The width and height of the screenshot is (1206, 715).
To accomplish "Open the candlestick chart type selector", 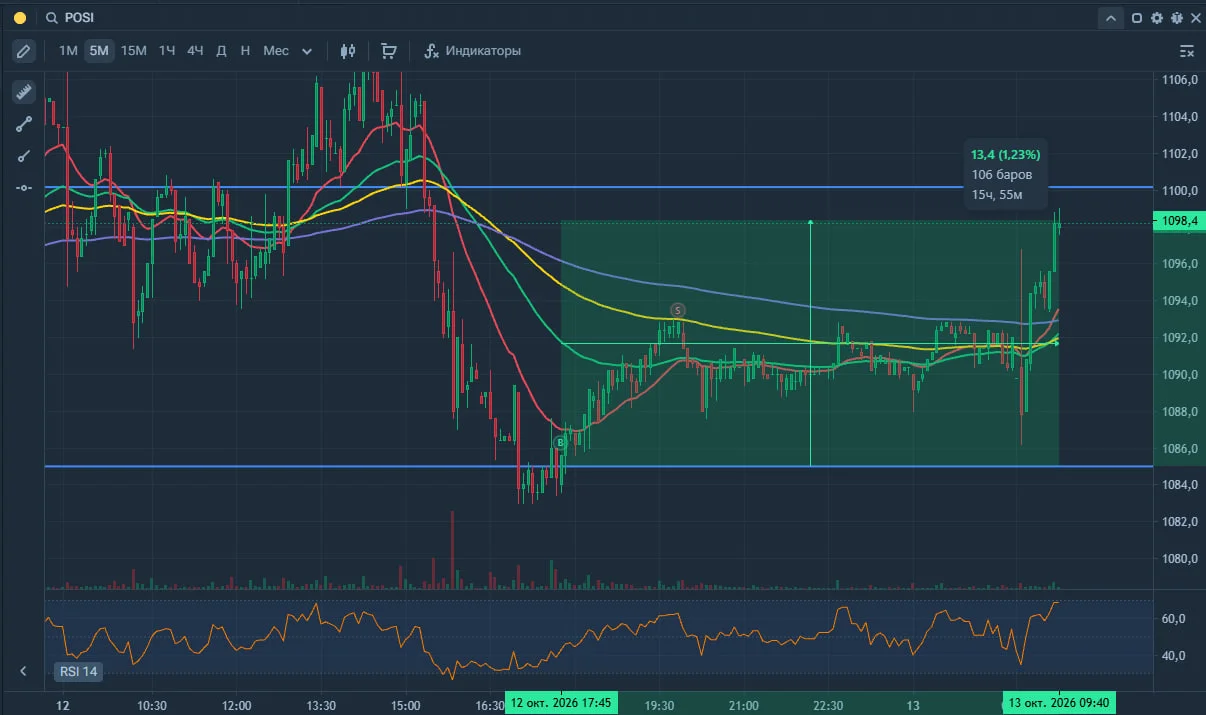I will click(x=348, y=51).
